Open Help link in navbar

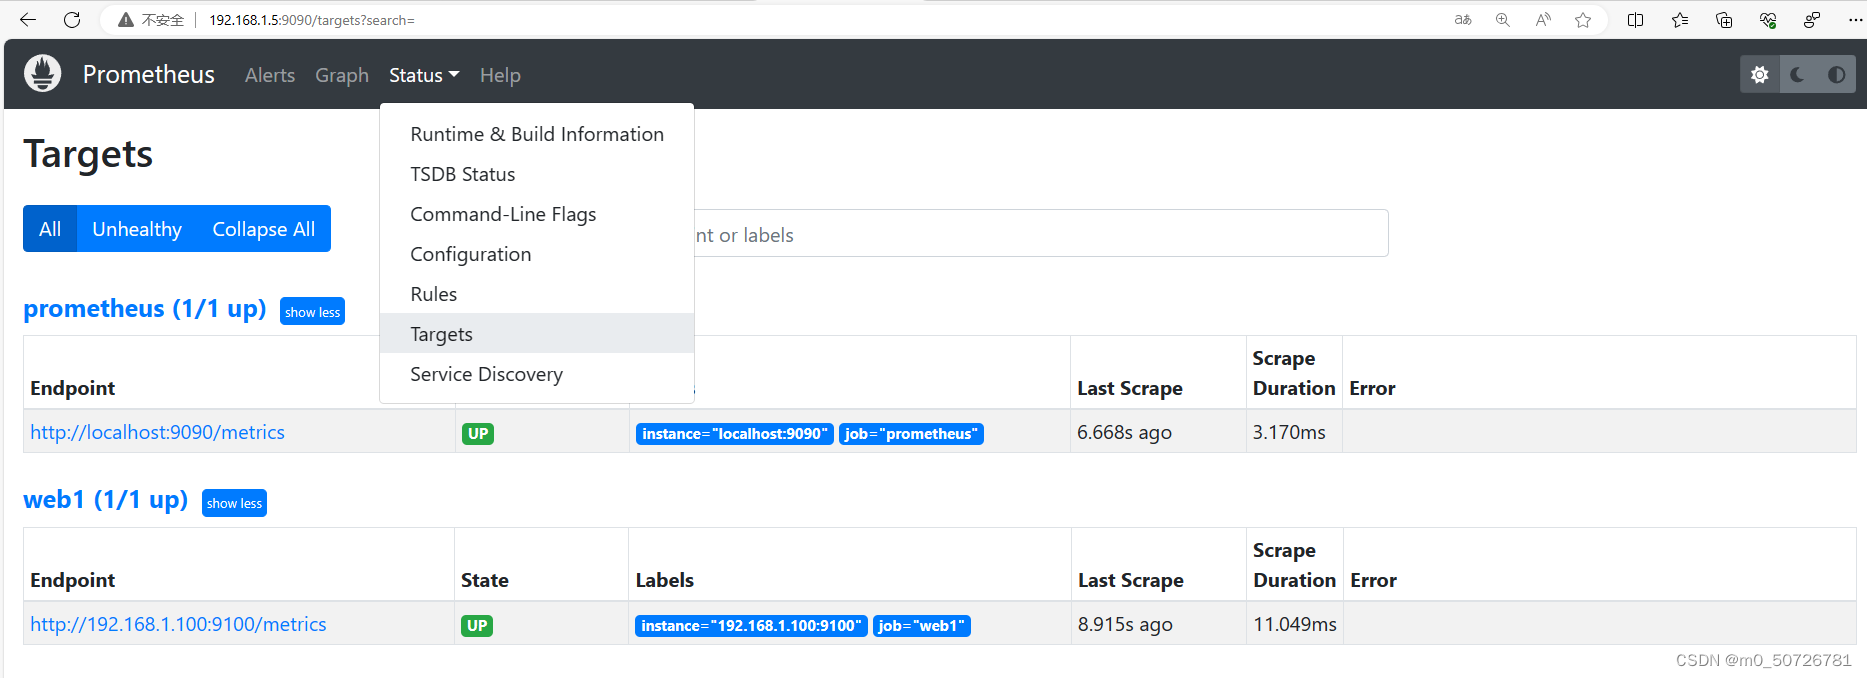pyautogui.click(x=500, y=75)
